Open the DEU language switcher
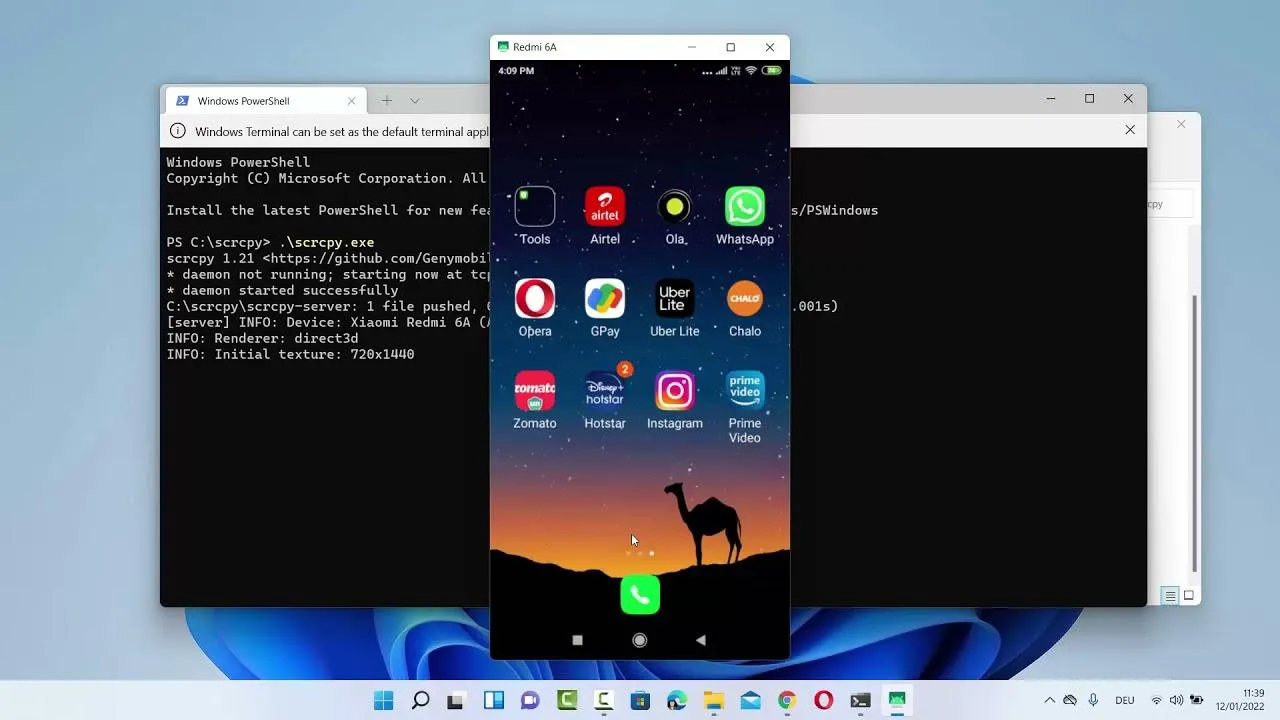 click(1124, 701)
